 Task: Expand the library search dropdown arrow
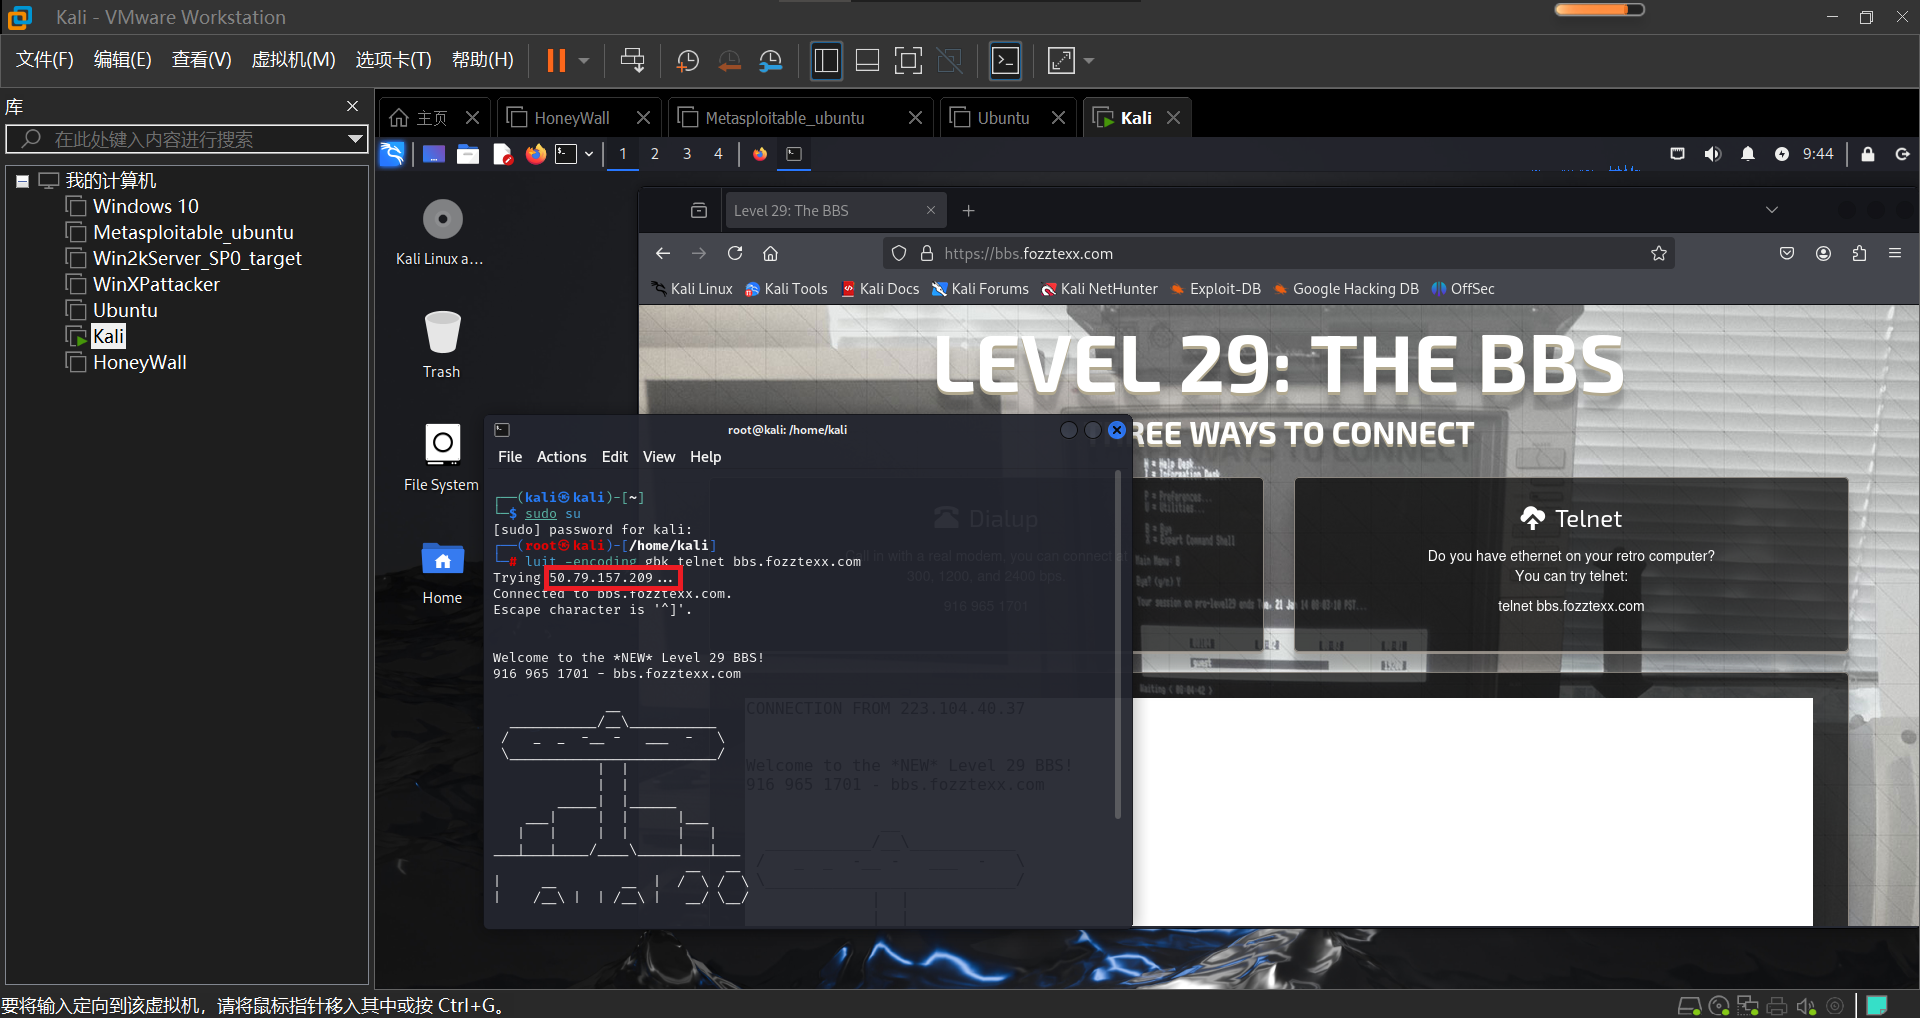click(x=354, y=139)
